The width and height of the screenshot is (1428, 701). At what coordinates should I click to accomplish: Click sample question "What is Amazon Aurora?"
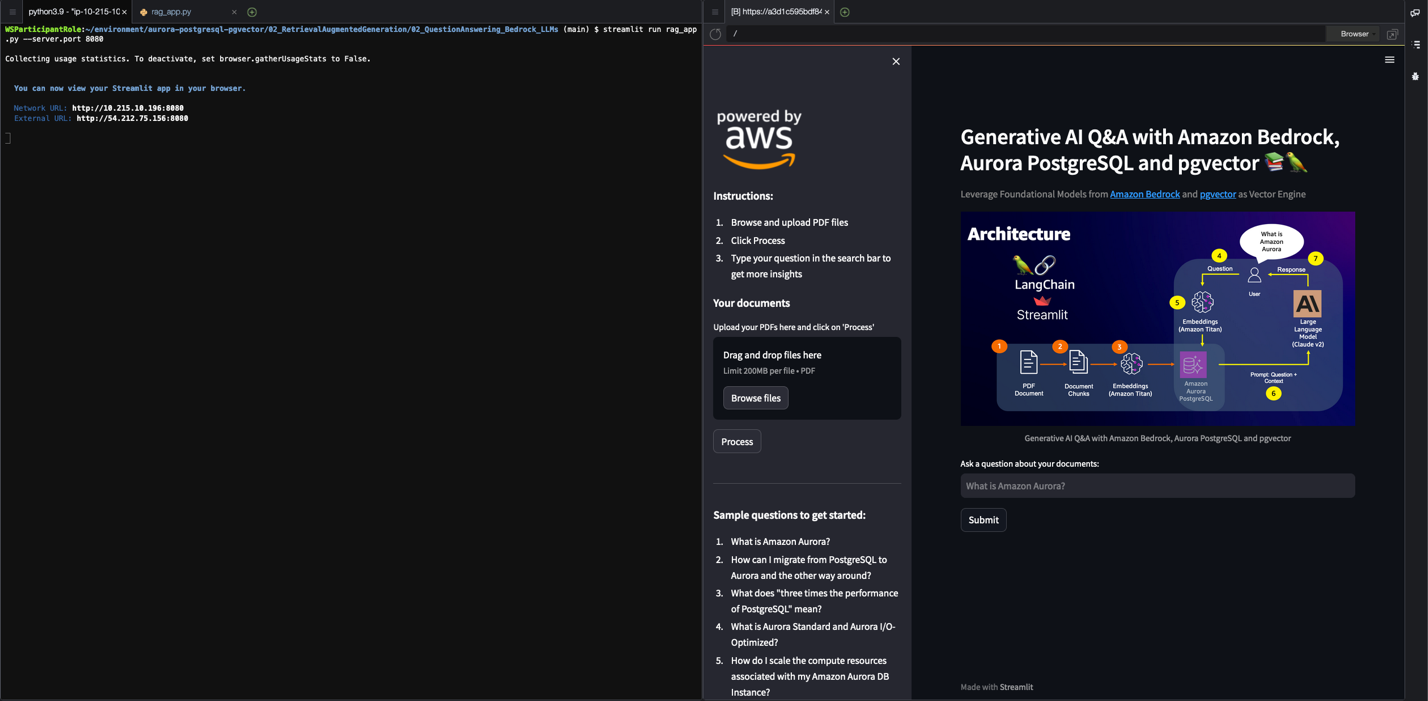click(780, 542)
